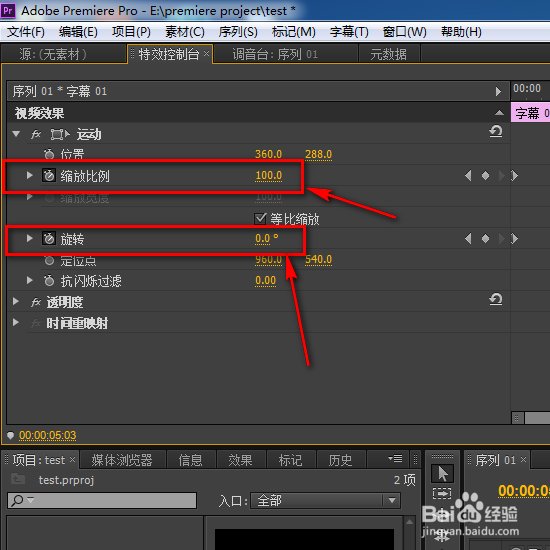Collapse the 视频效果 section arrow
Screen dimensions: 550x550
pos(499,113)
